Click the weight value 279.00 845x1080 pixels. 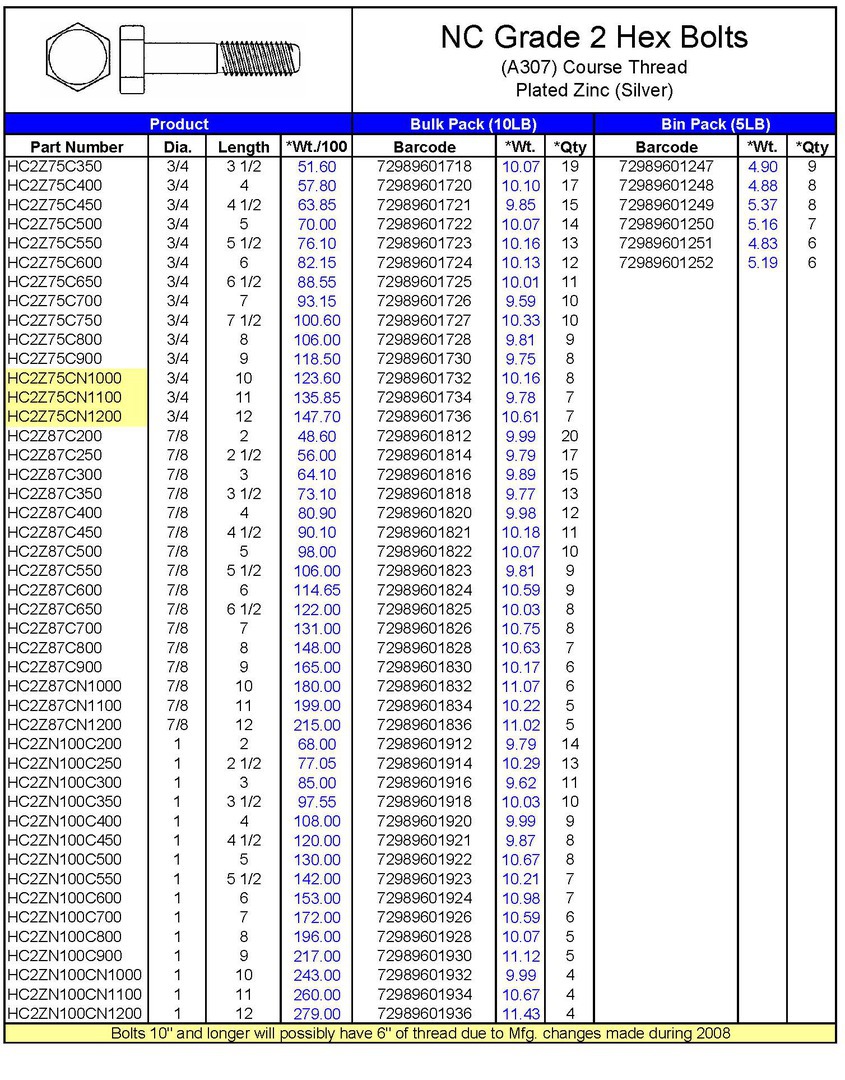point(316,1014)
